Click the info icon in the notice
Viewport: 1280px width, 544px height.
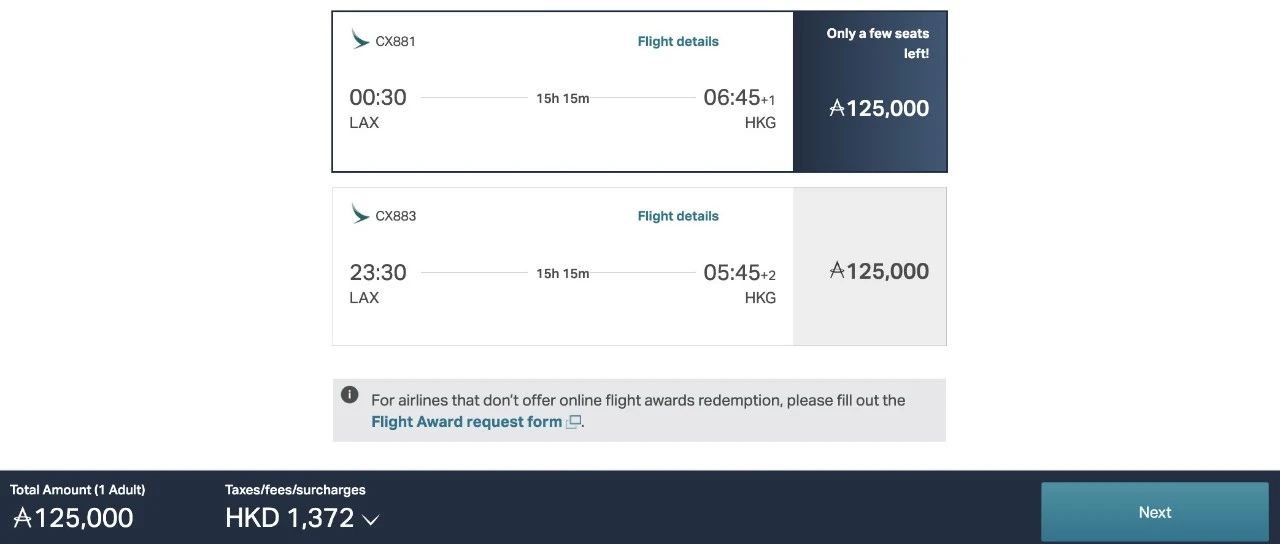point(349,395)
